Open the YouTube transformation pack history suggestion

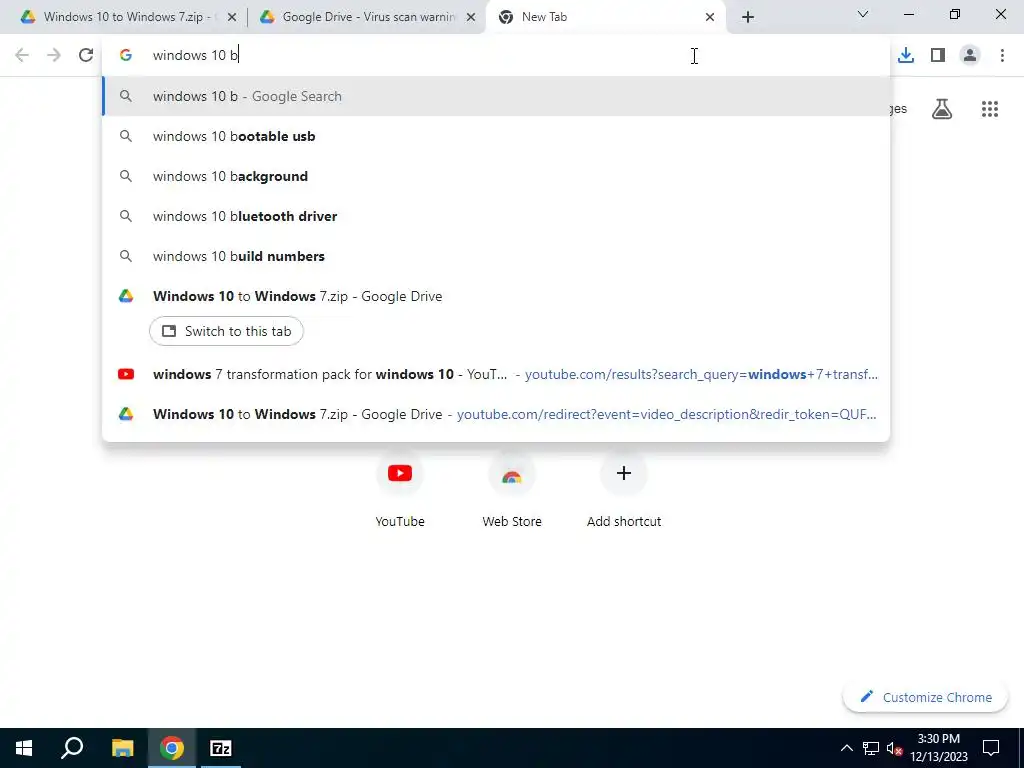point(496,374)
